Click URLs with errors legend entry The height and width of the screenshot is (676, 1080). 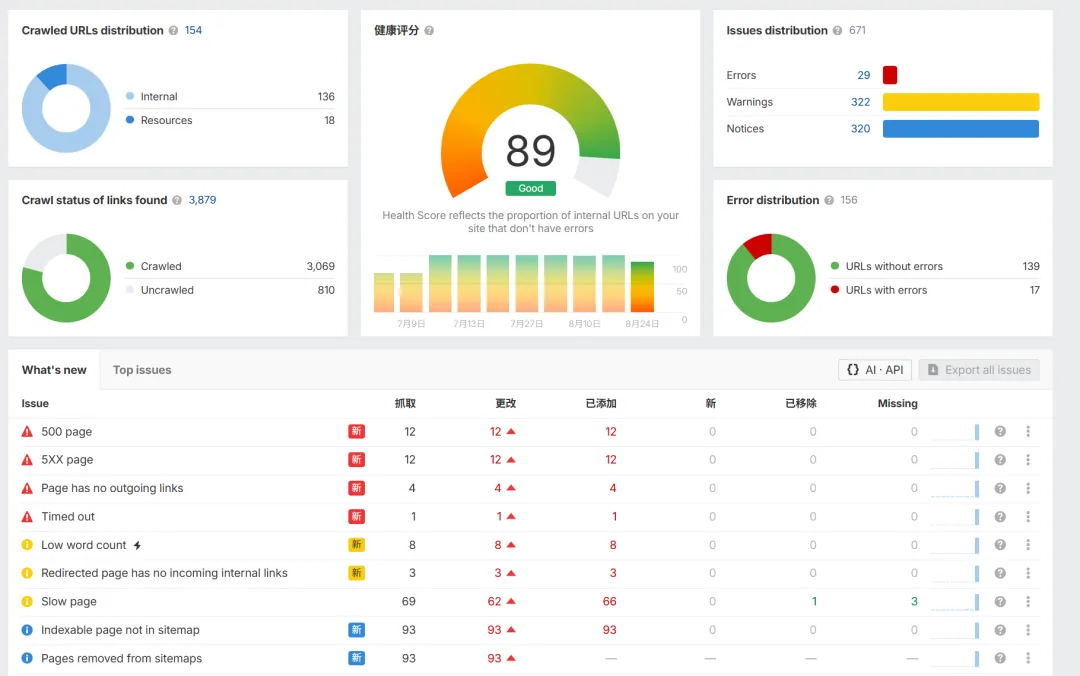[x=935, y=290]
